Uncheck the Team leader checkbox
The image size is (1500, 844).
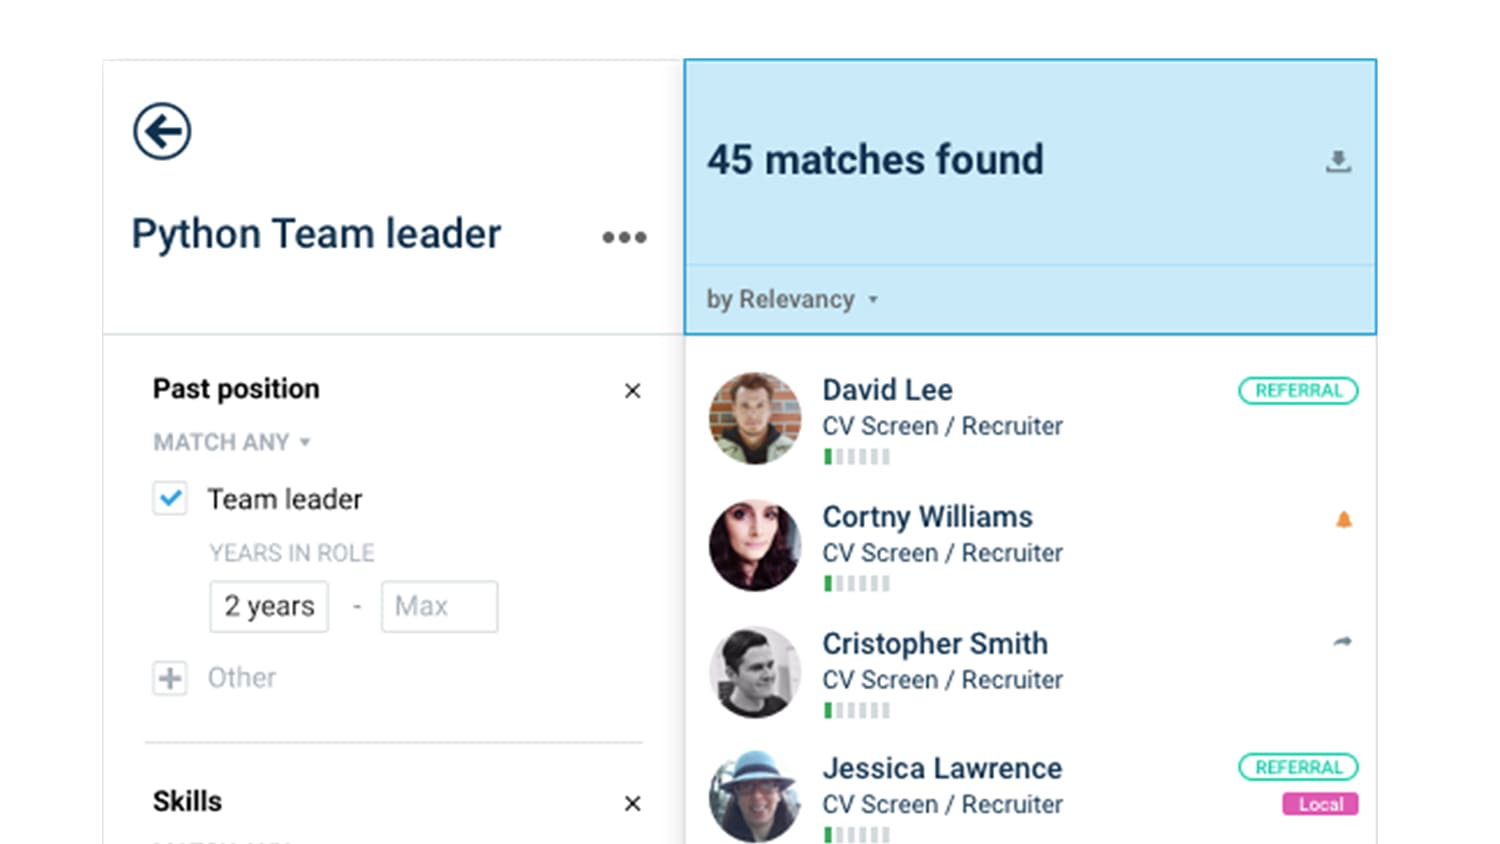point(170,498)
